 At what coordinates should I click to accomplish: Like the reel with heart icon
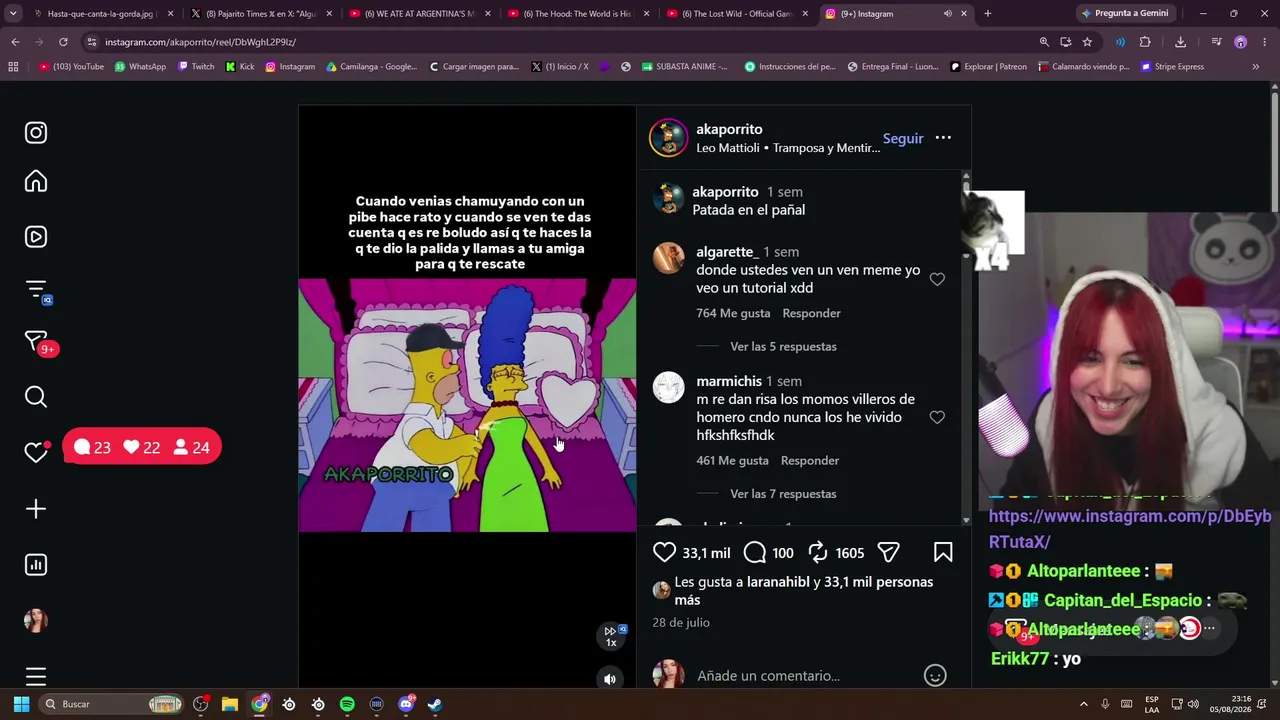click(664, 552)
